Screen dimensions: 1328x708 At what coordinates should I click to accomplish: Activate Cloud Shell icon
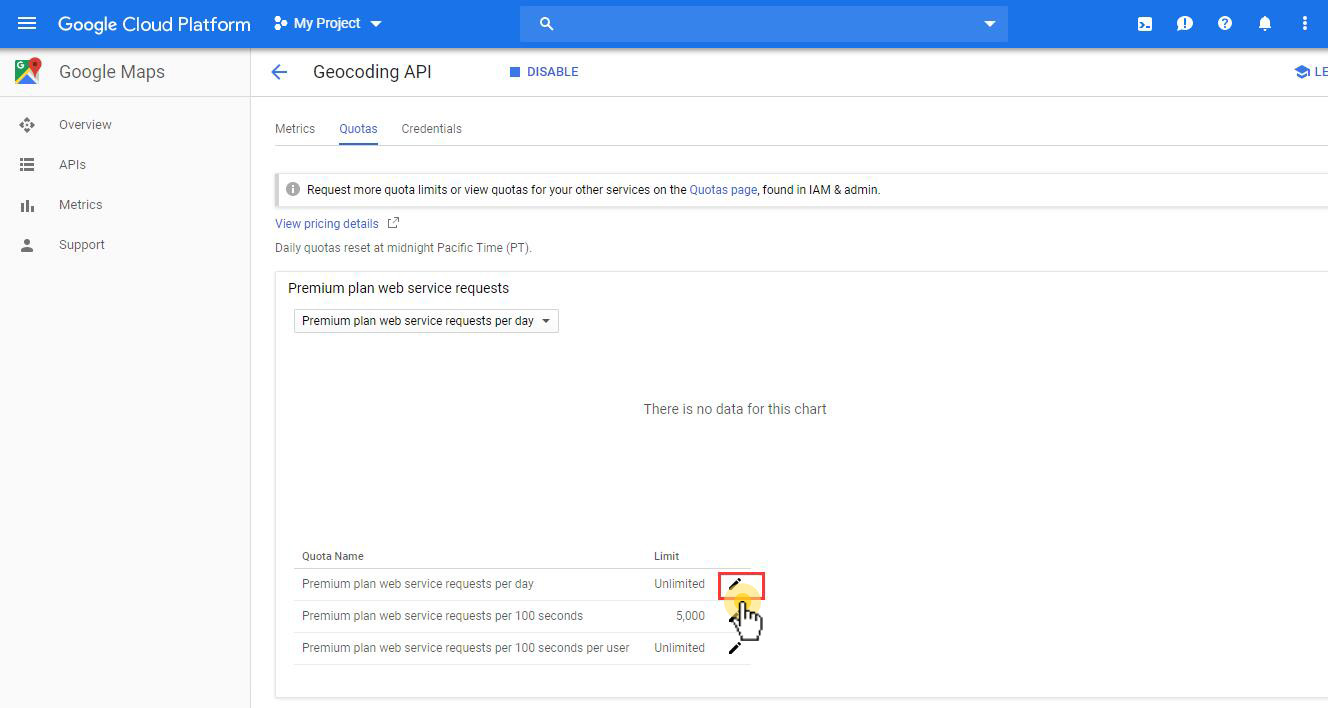click(1145, 24)
